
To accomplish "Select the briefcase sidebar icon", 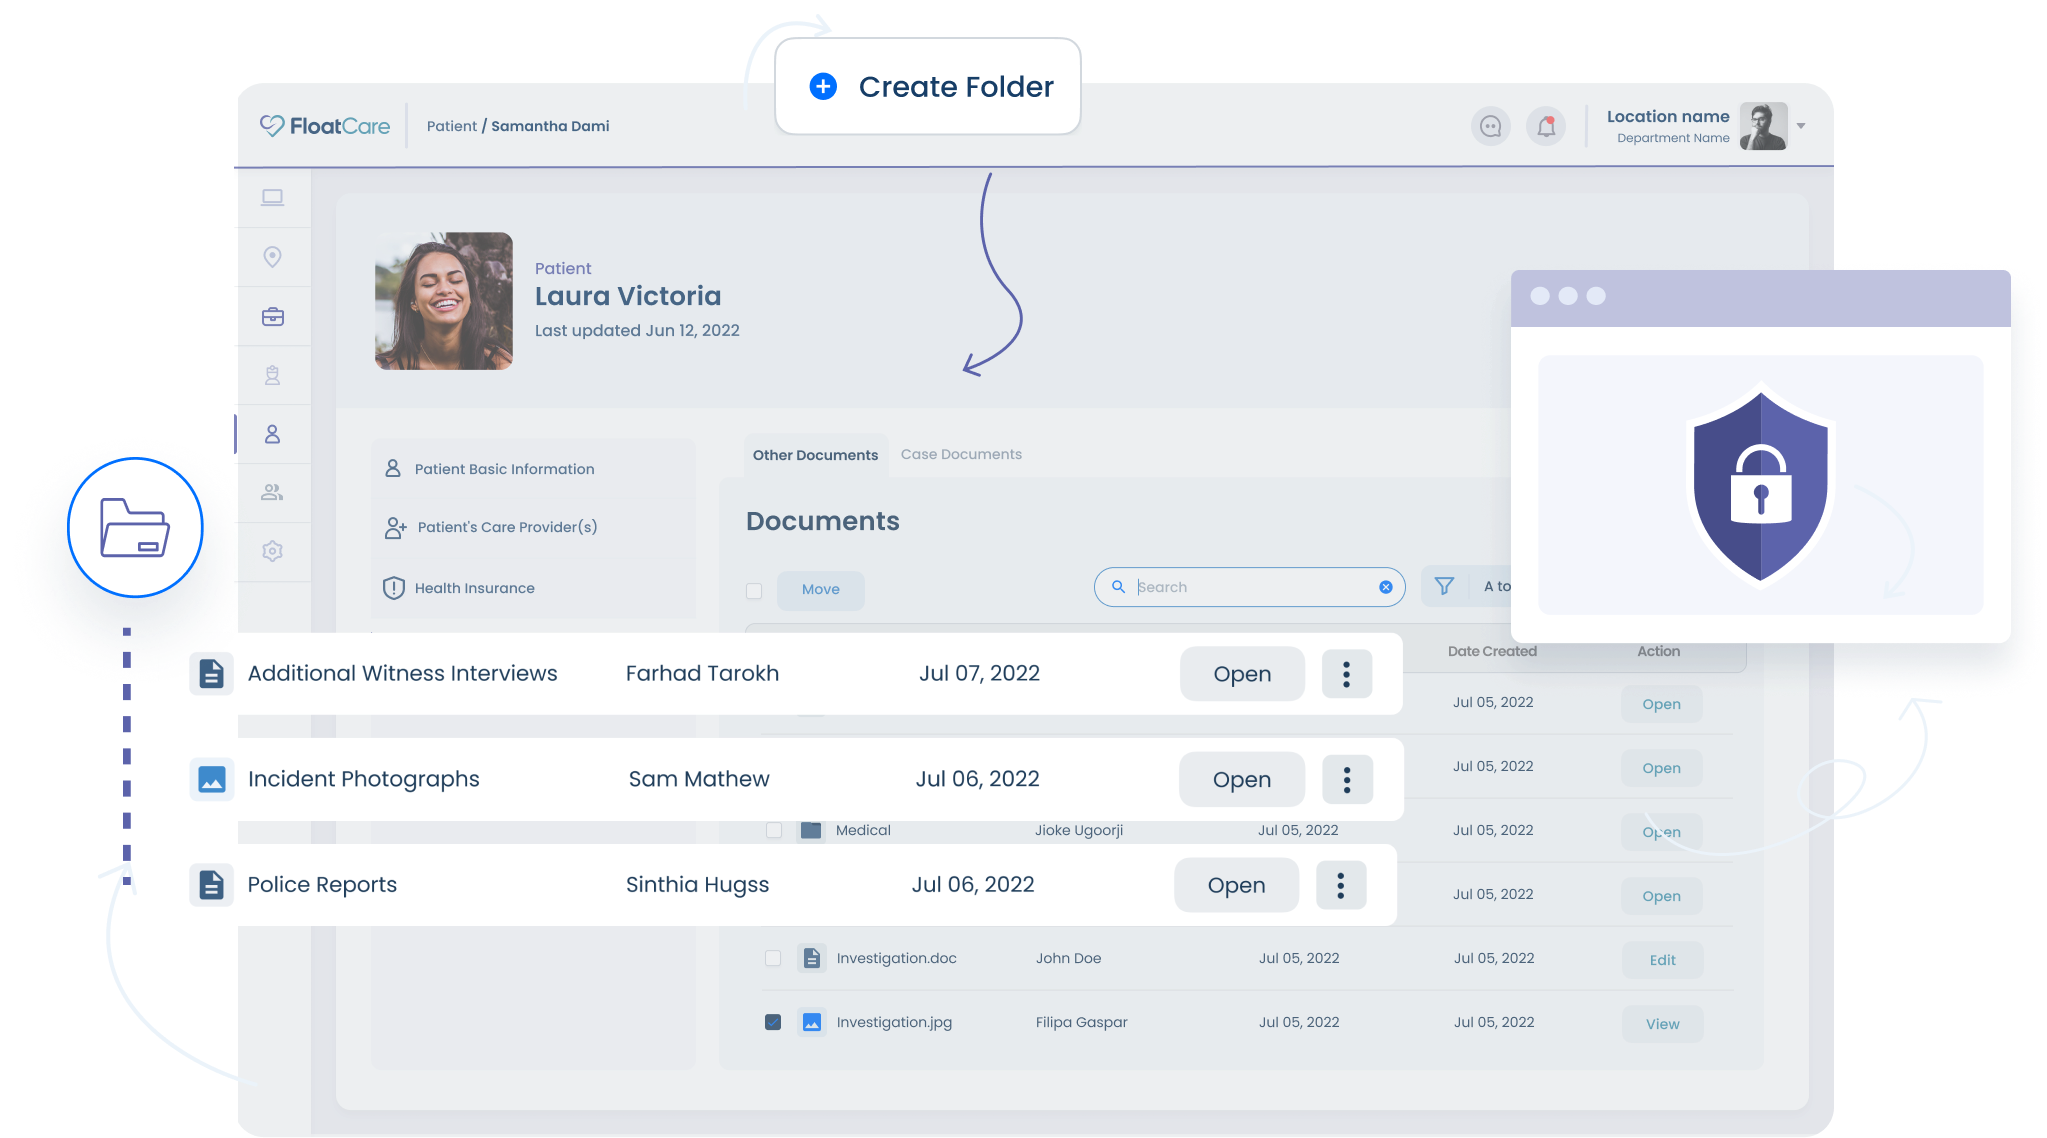I will pyautogui.click(x=272, y=317).
